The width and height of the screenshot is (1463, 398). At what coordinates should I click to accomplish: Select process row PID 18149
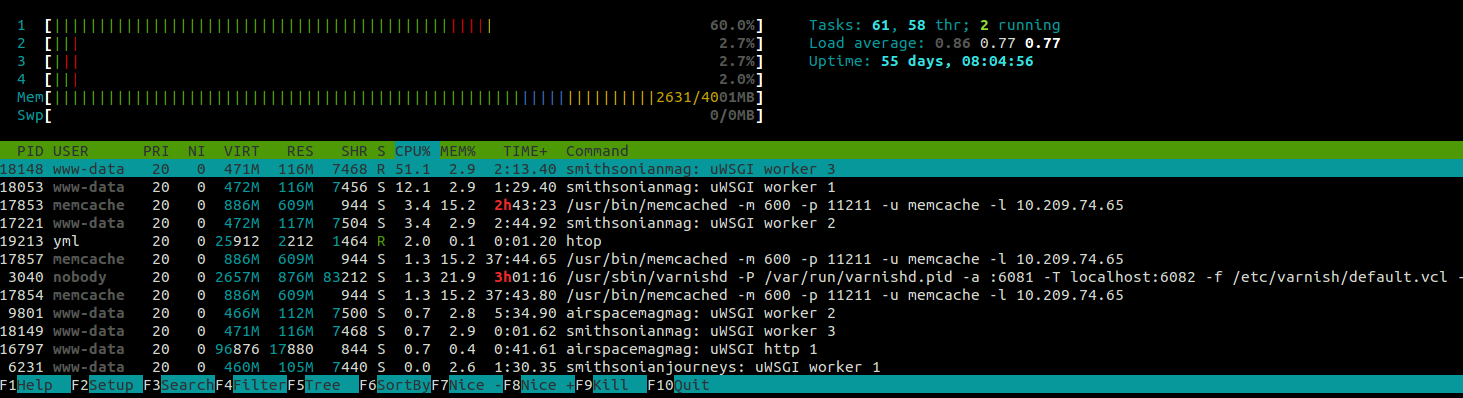point(731,331)
